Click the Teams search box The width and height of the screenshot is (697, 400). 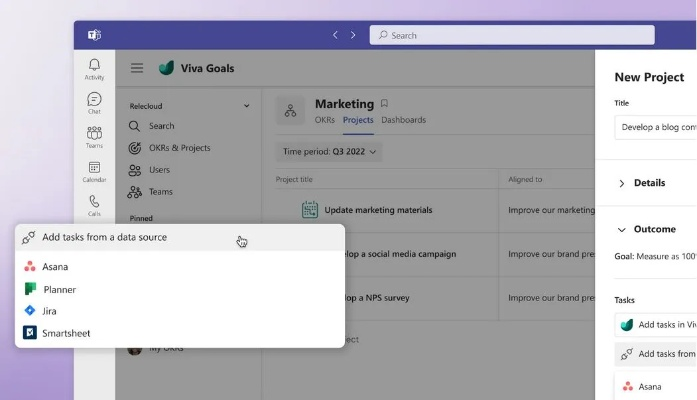(x=510, y=35)
